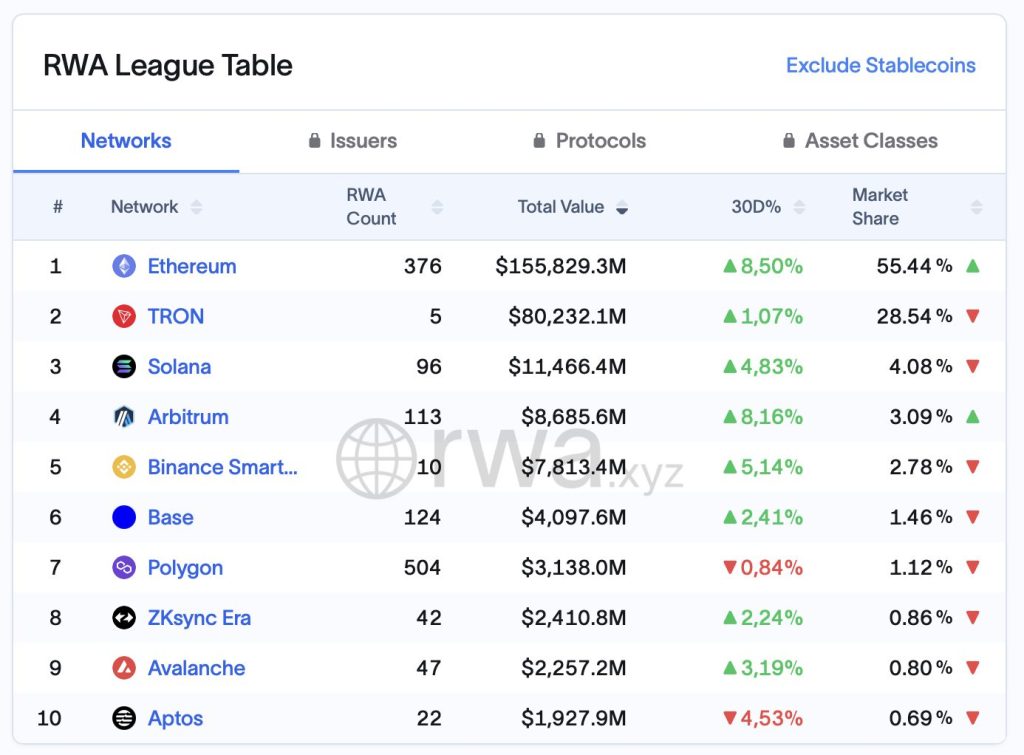The width and height of the screenshot is (1024, 755).
Task: Click the Ethereum network logo icon
Action: [x=124, y=266]
